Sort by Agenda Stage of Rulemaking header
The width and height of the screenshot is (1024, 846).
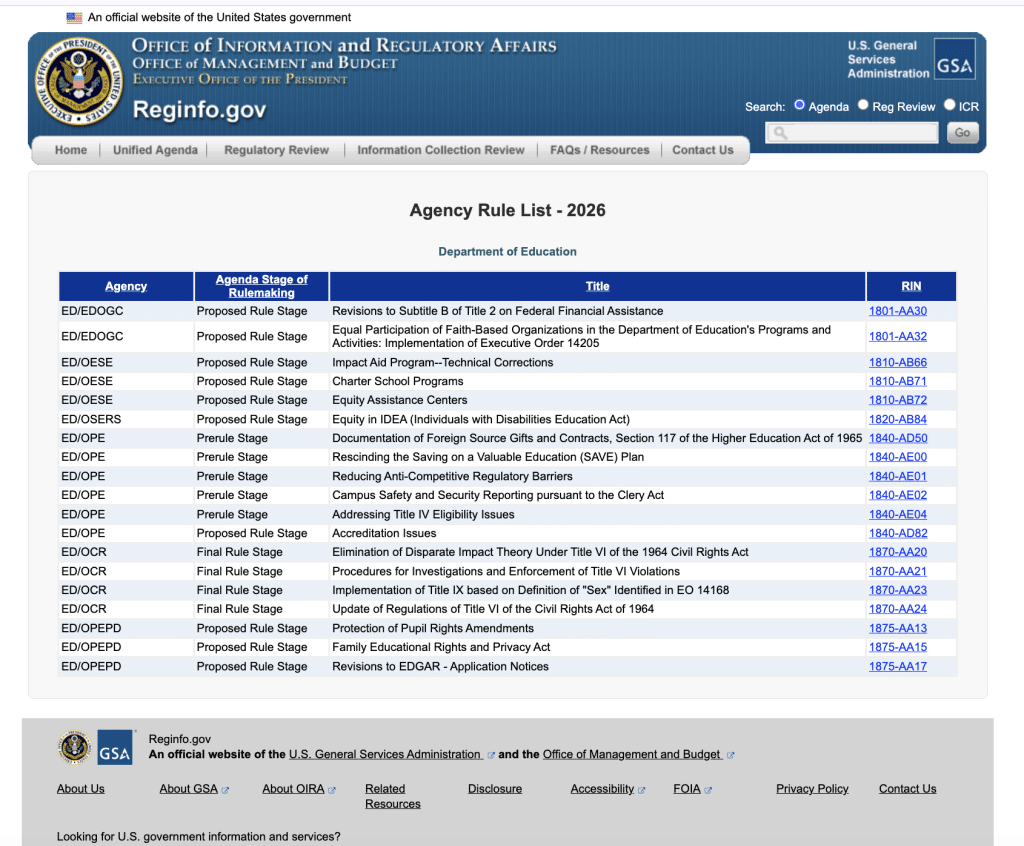pyautogui.click(x=261, y=286)
